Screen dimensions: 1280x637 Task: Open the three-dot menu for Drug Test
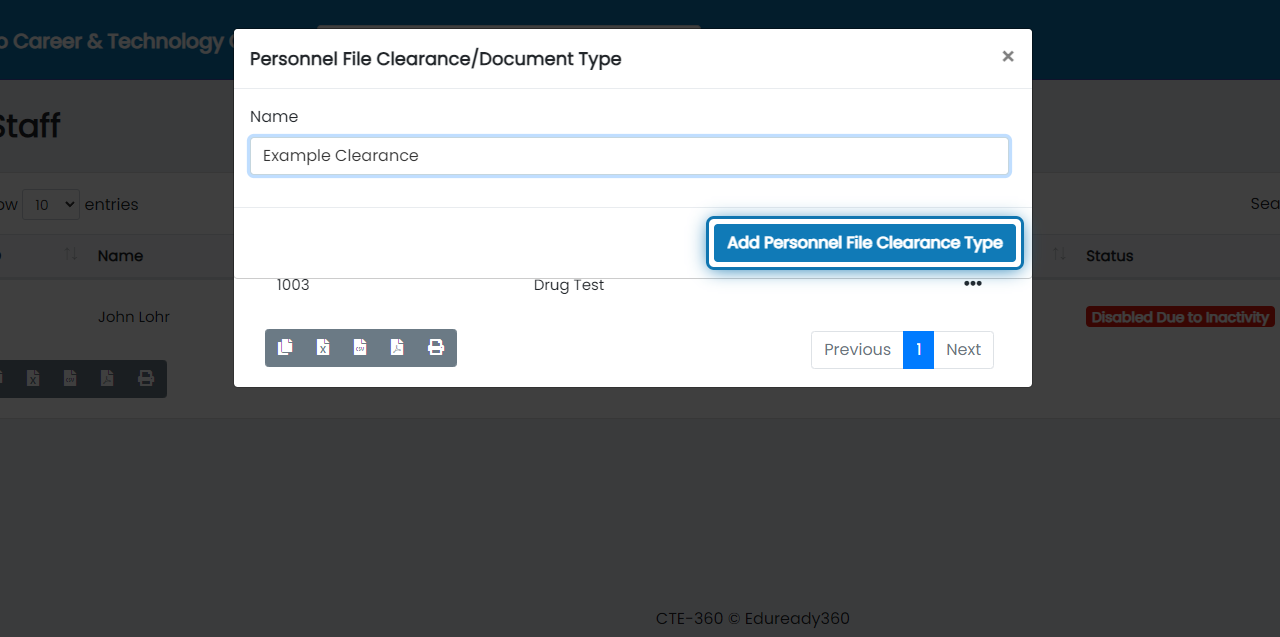pos(972,284)
